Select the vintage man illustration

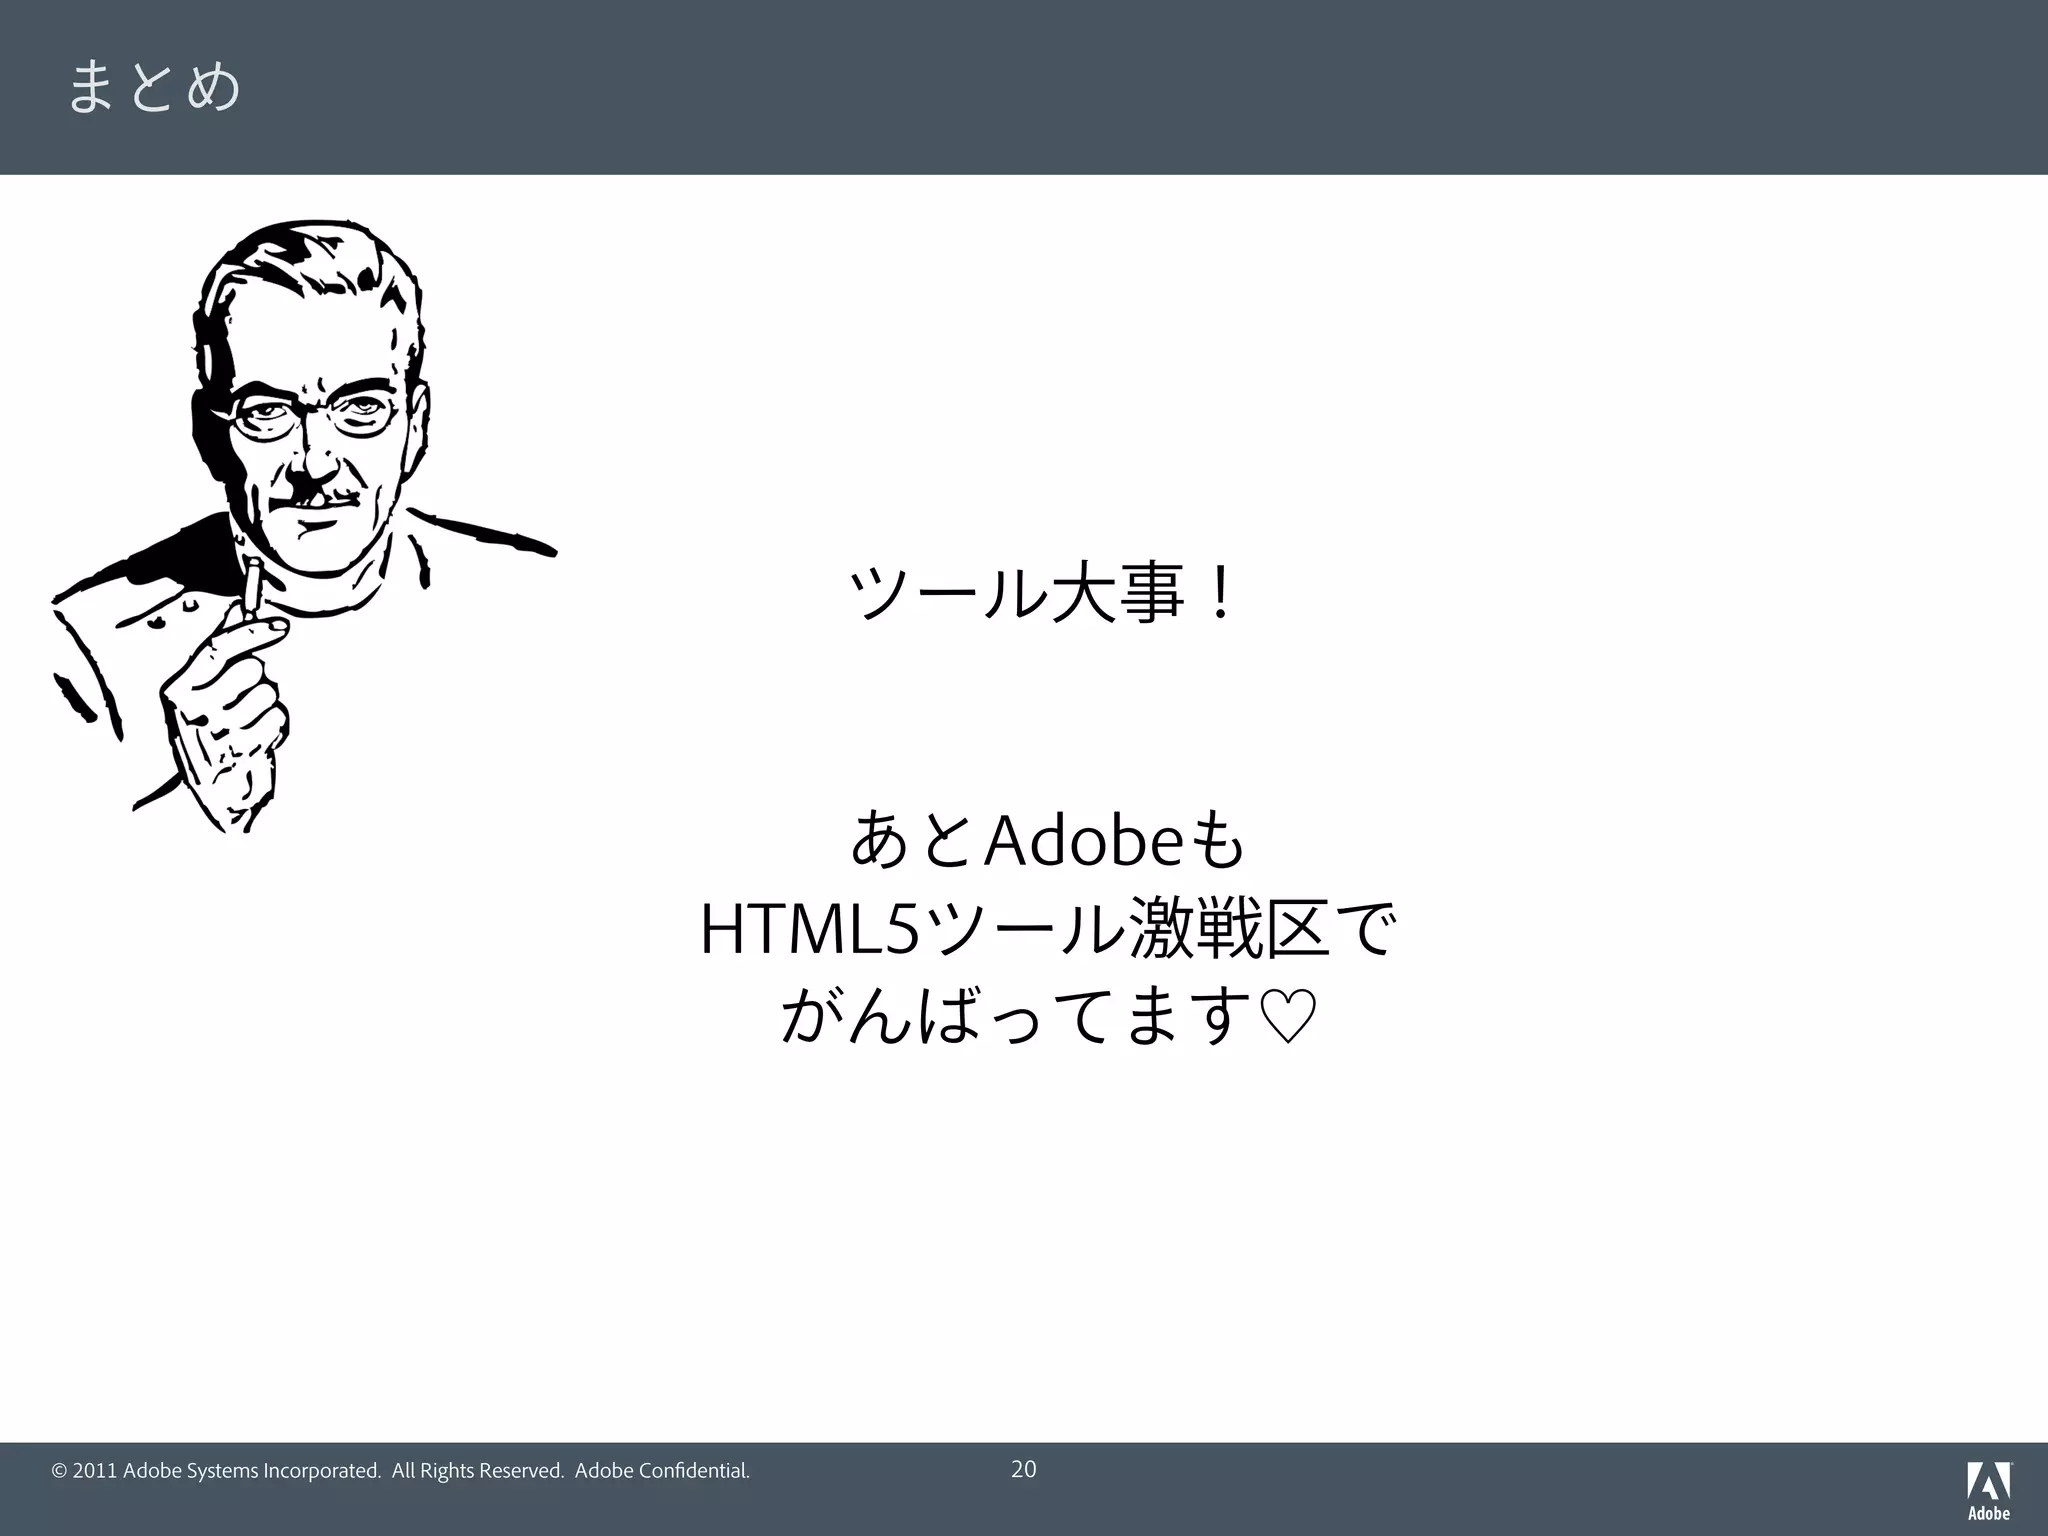click(x=303, y=527)
